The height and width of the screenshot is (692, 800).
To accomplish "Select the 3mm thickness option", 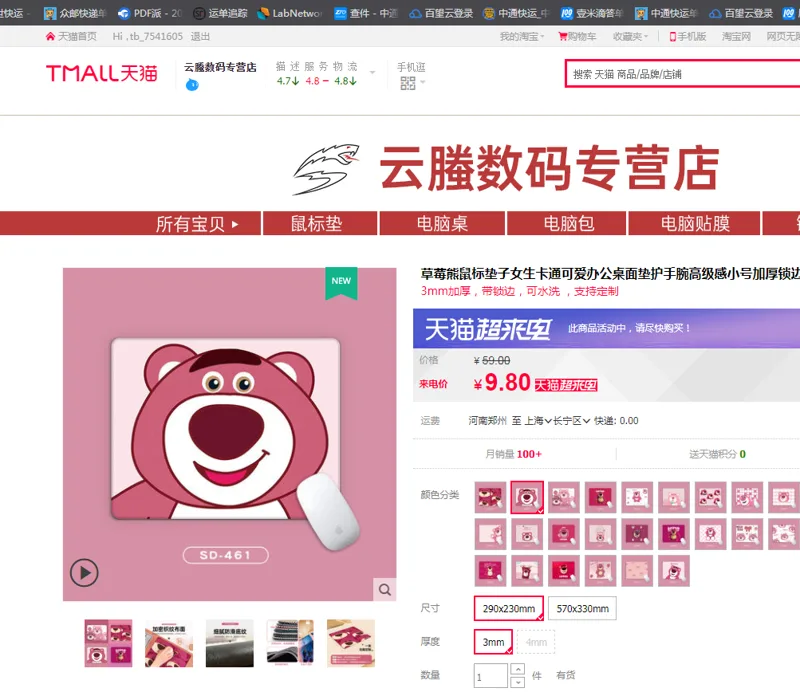I will coord(493,642).
